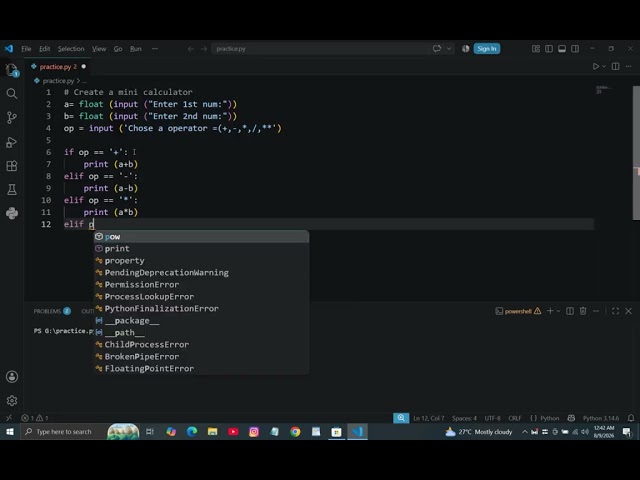Open the Edit menu
640x480 pixels.
[x=44, y=49]
